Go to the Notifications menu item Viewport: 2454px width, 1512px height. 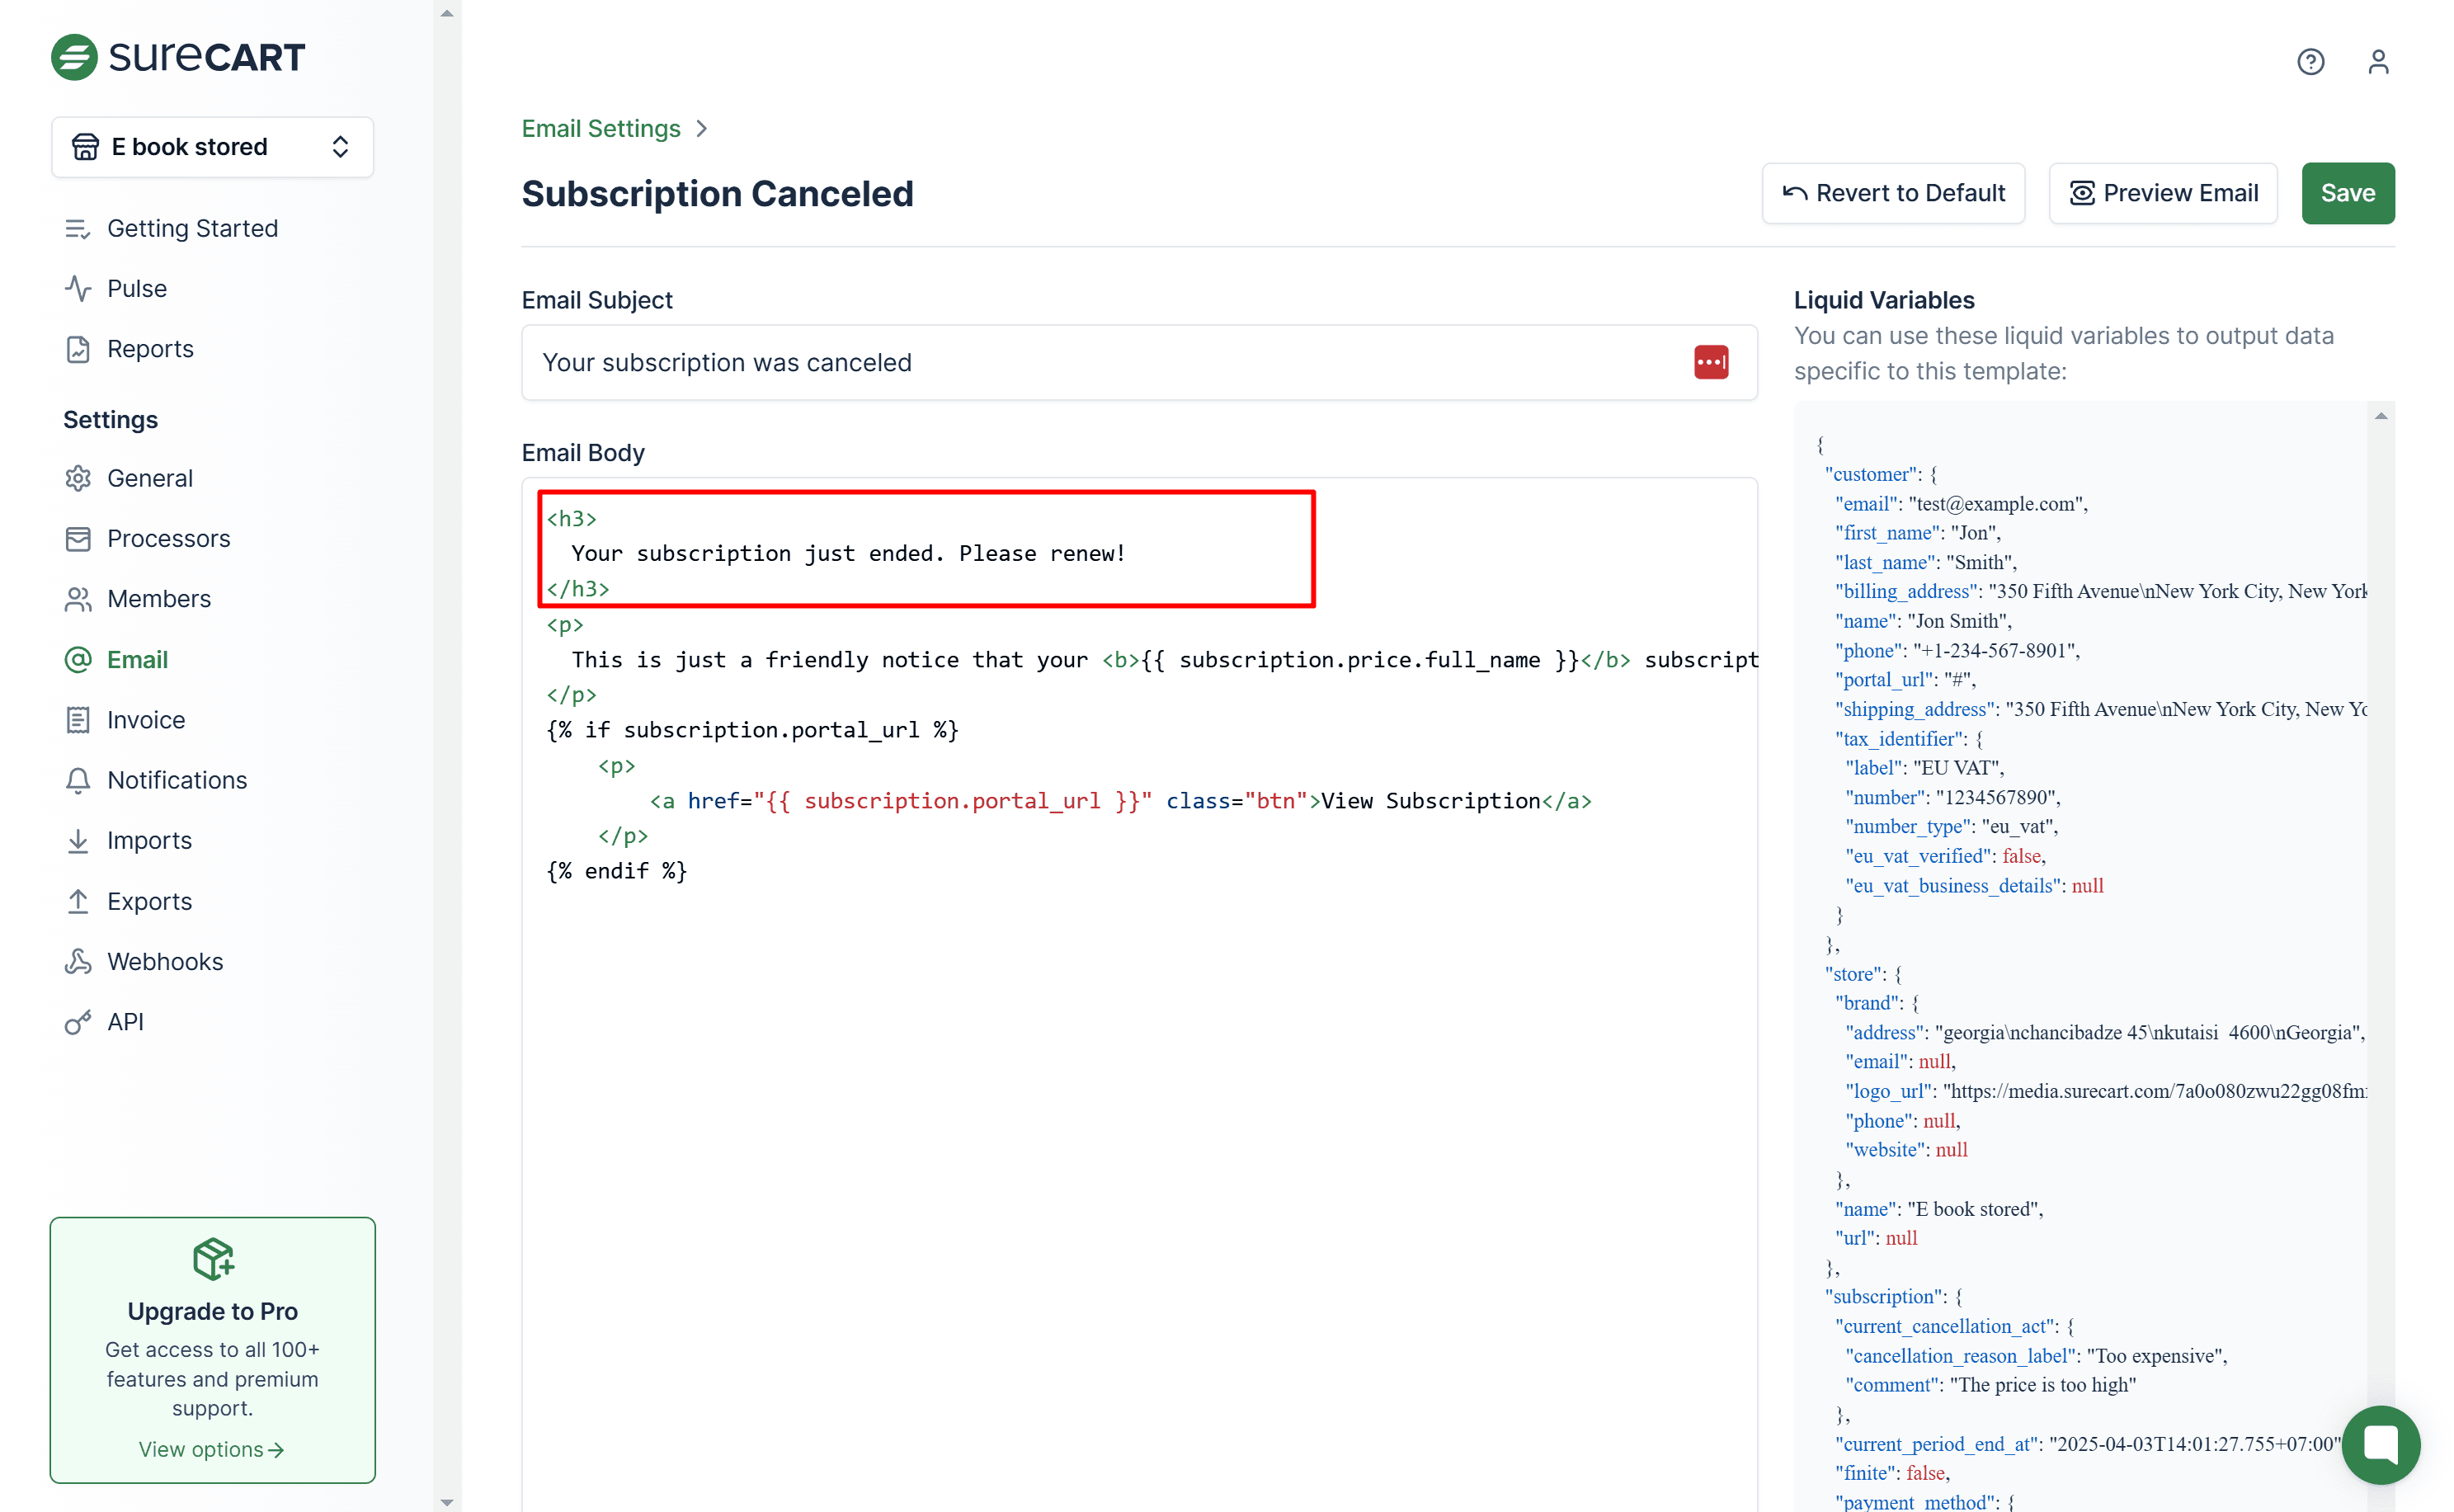pos(177,780)
